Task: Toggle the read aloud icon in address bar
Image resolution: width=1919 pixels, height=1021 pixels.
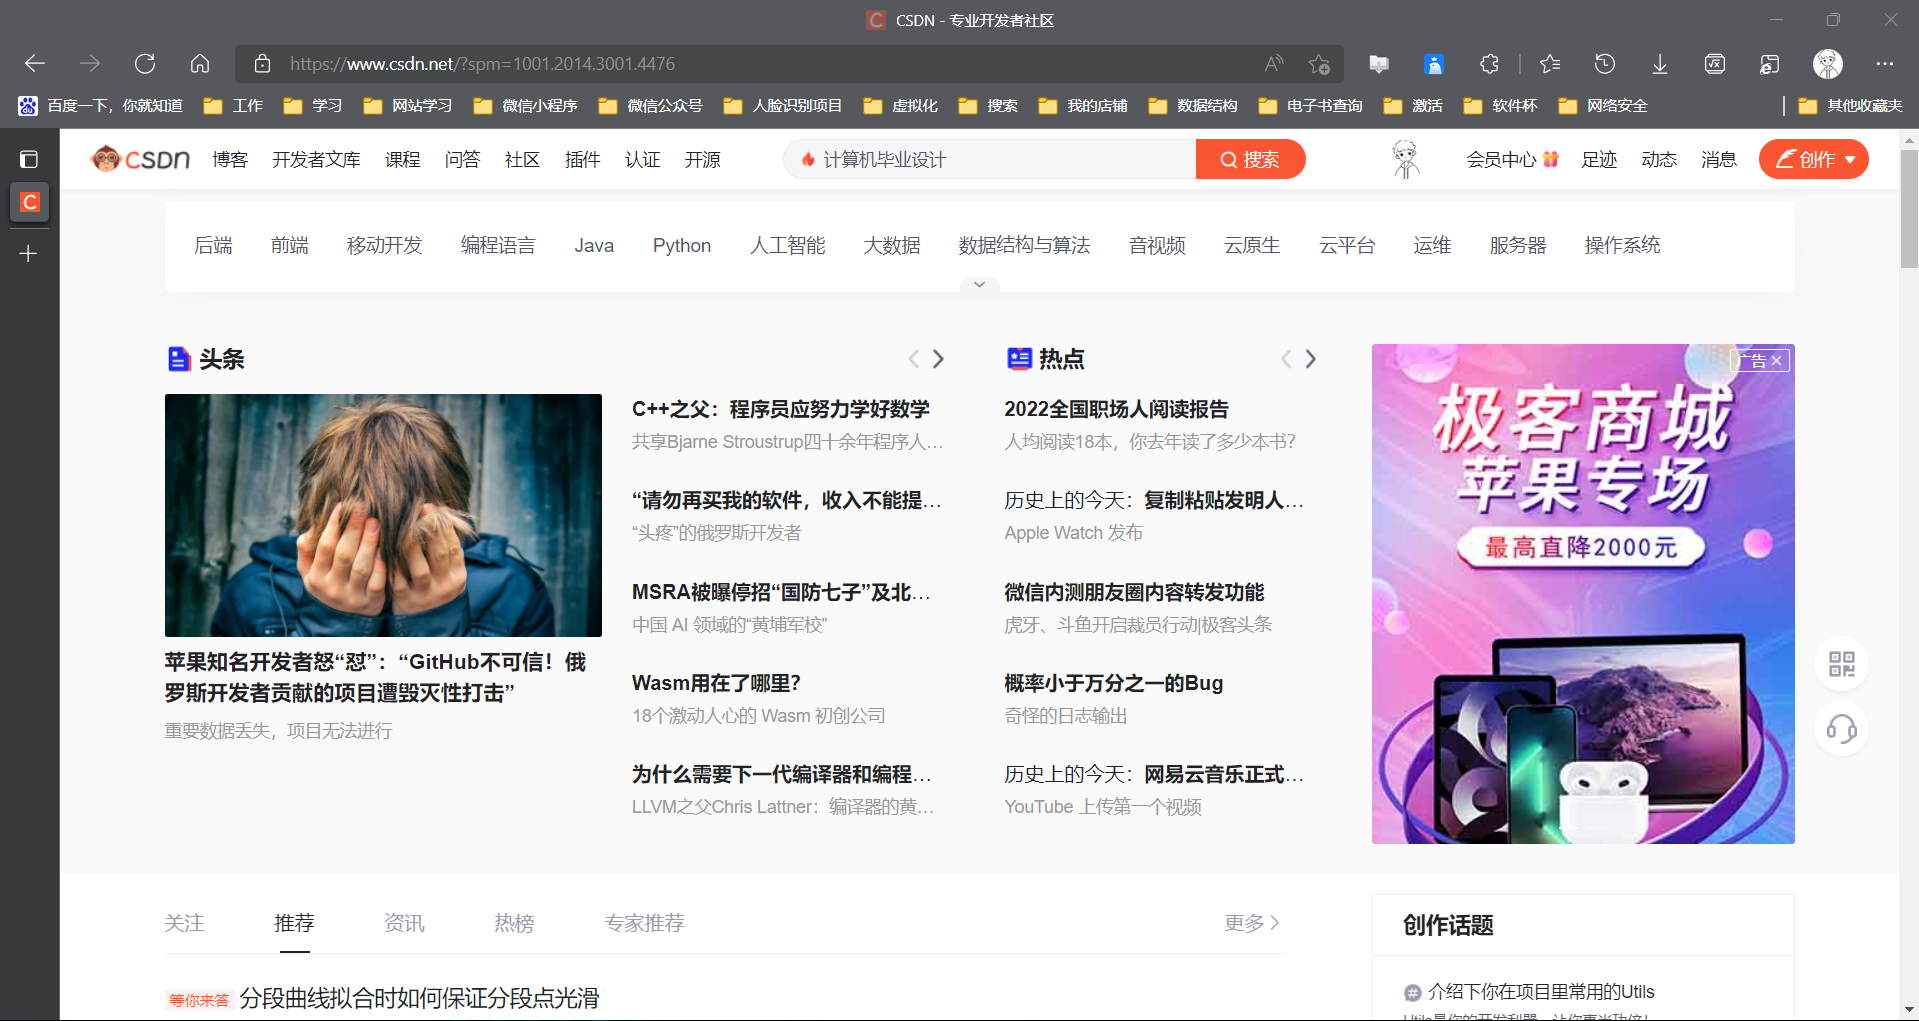Action: click(x=1273, y=64)
